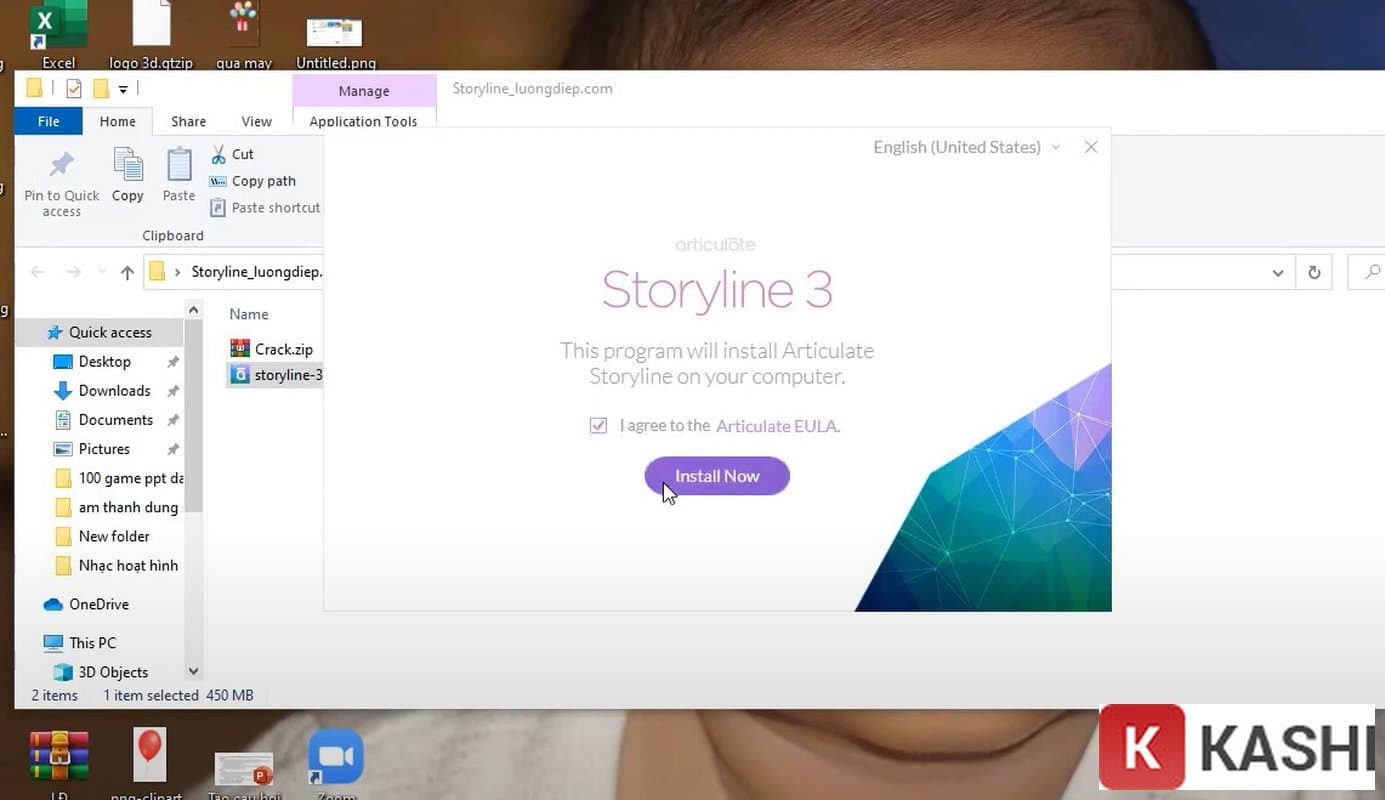Open the Share ribbon tab
This screenshot has height=800, width=1385.
click(188, 121)
